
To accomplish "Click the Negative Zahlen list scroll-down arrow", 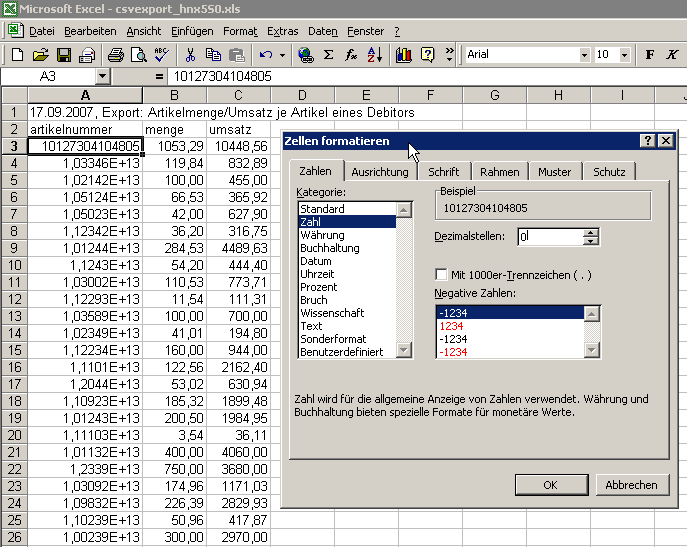I will point(591,350).
